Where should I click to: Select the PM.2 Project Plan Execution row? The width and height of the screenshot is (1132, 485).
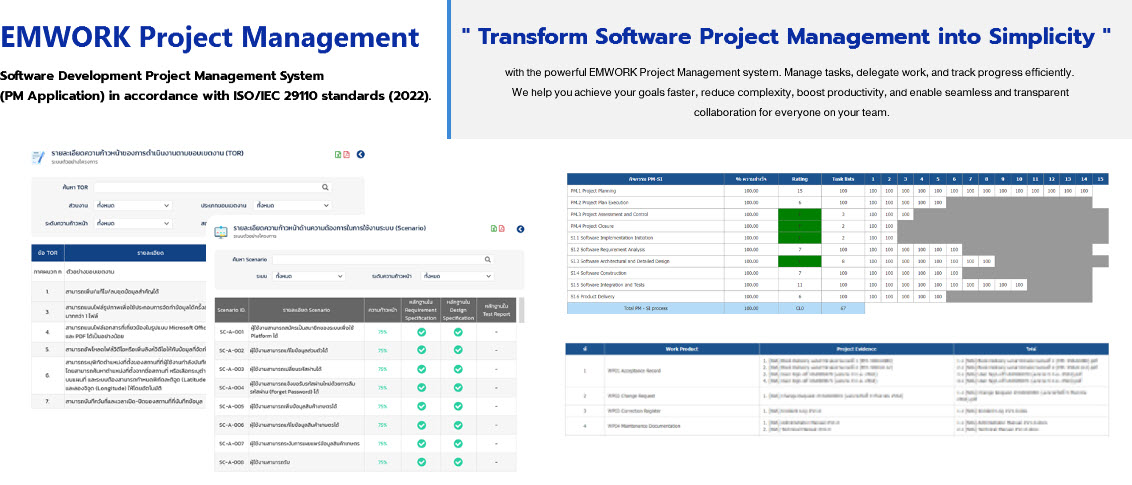click(837, 203)
